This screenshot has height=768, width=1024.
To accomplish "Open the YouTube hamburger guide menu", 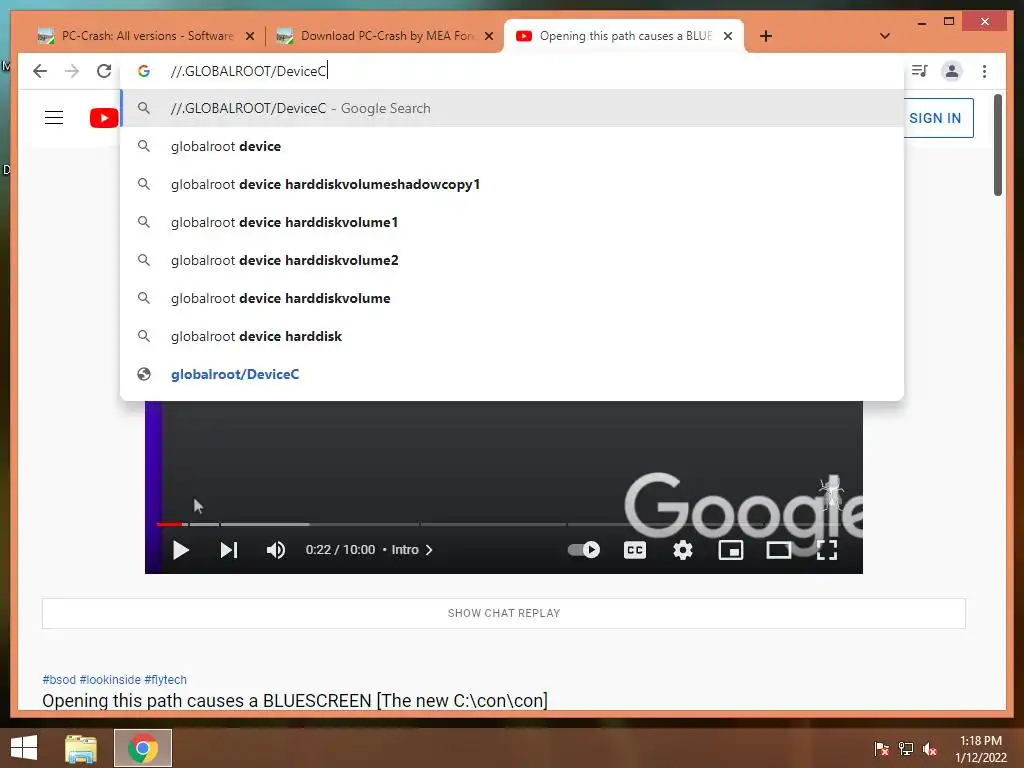I will point(54,118).
